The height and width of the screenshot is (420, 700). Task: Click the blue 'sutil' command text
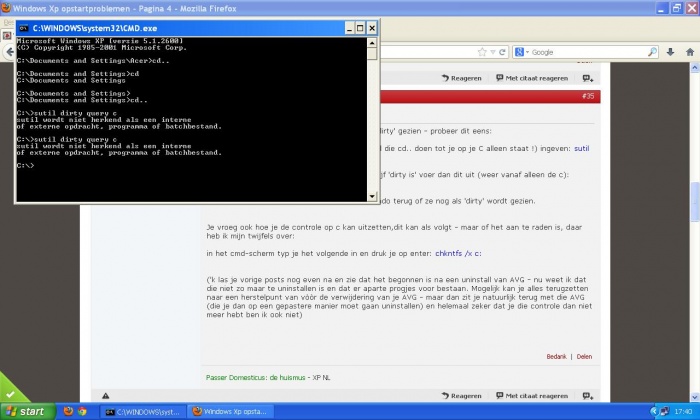(x=582, y=148)
